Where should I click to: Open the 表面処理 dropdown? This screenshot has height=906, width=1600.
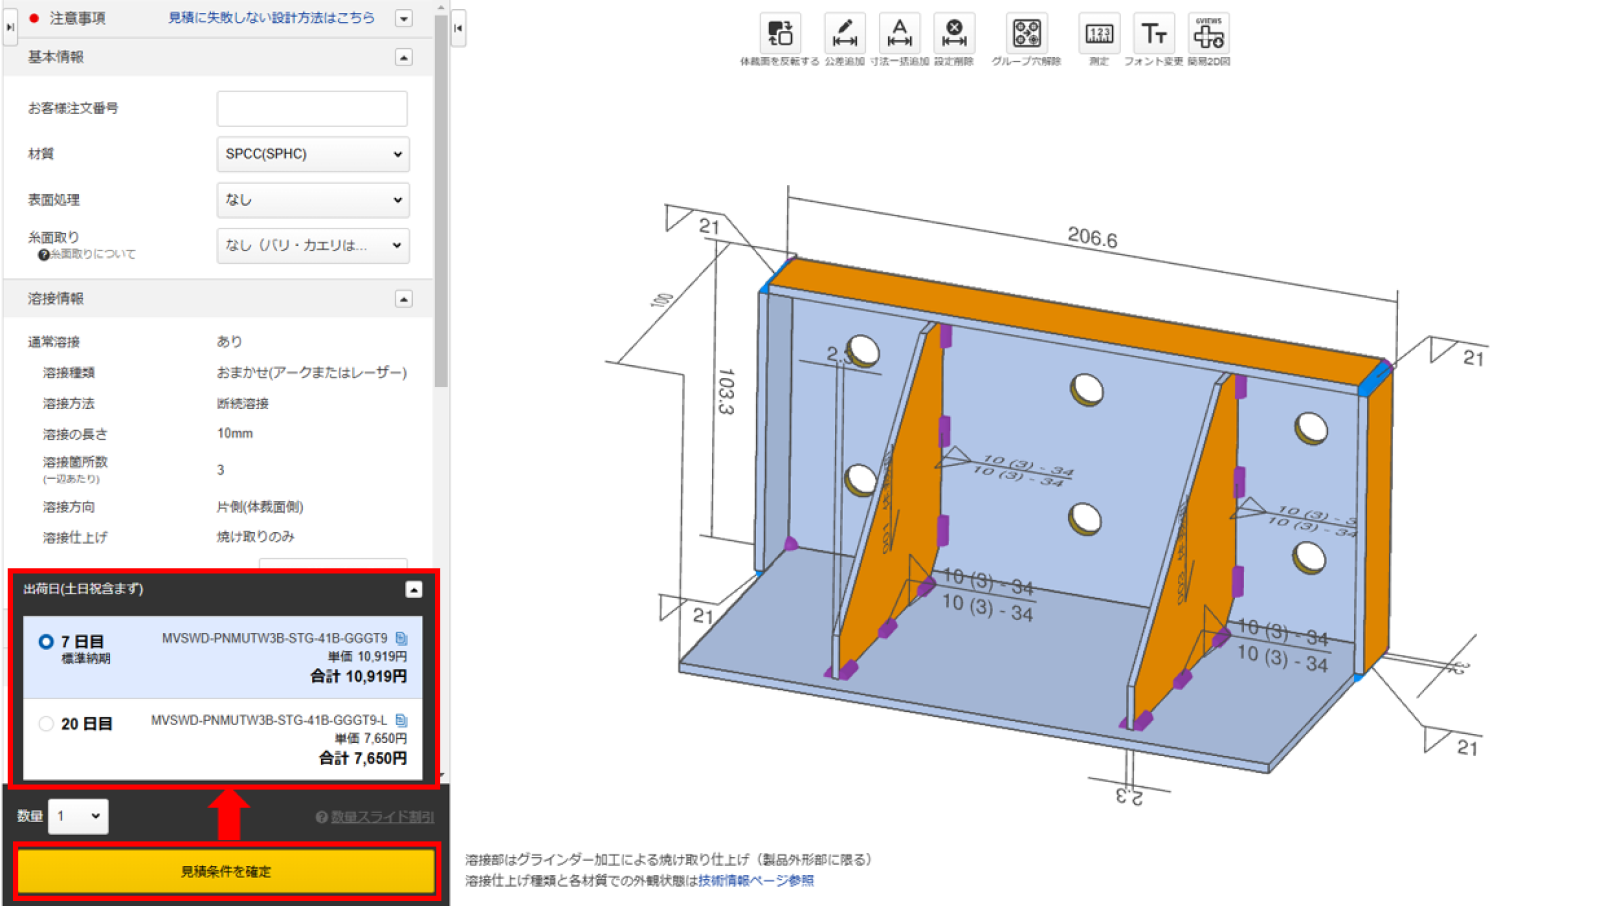point(313,200)
